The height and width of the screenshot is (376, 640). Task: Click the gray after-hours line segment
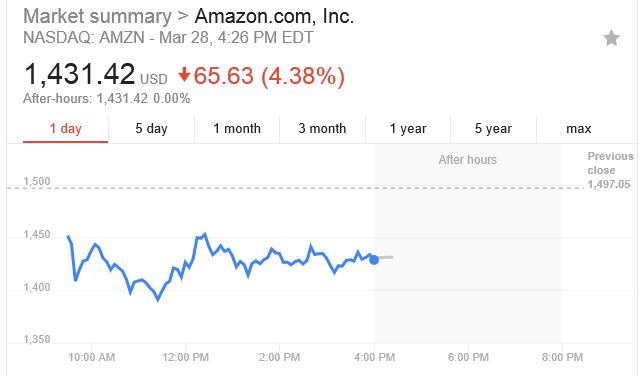click(x=386, y=257)
